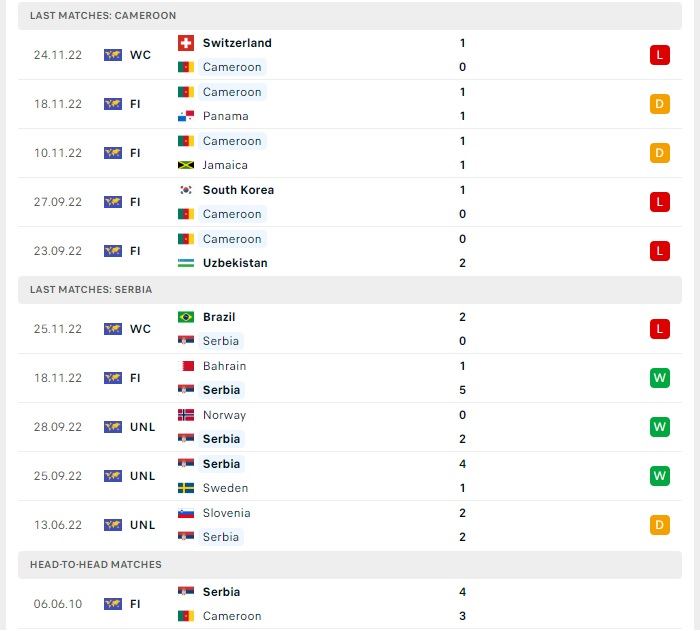700x631 pixels.
Task: Open the Uzbekistan team link
Action: click(235, 263)
